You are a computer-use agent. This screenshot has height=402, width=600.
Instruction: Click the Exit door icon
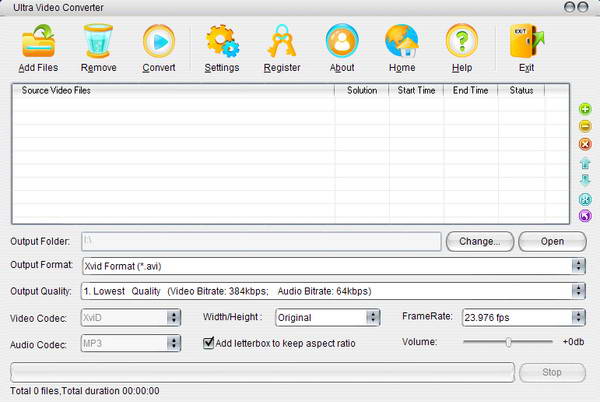tap(527, 41)
